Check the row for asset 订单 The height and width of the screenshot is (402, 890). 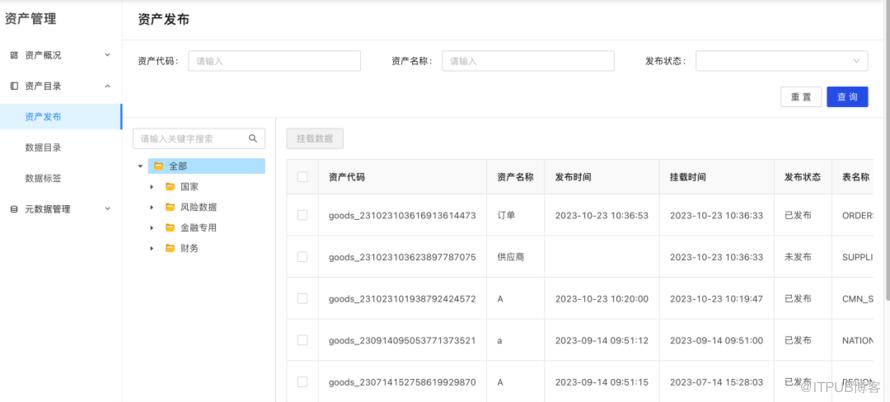[302, 215]
